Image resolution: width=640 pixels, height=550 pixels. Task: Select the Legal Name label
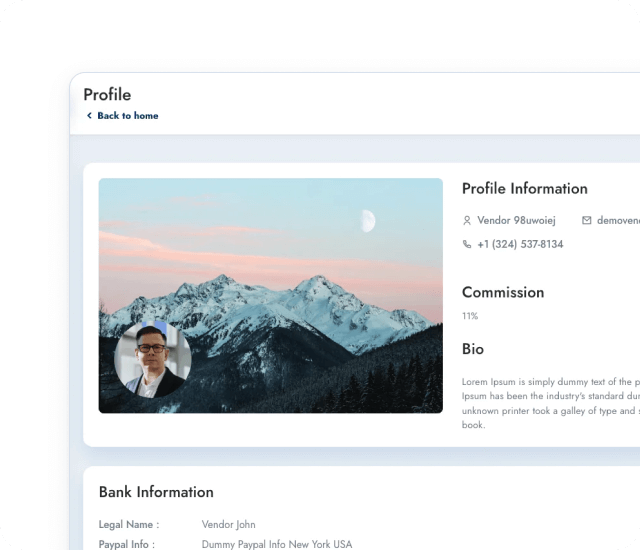pos(129,524)
